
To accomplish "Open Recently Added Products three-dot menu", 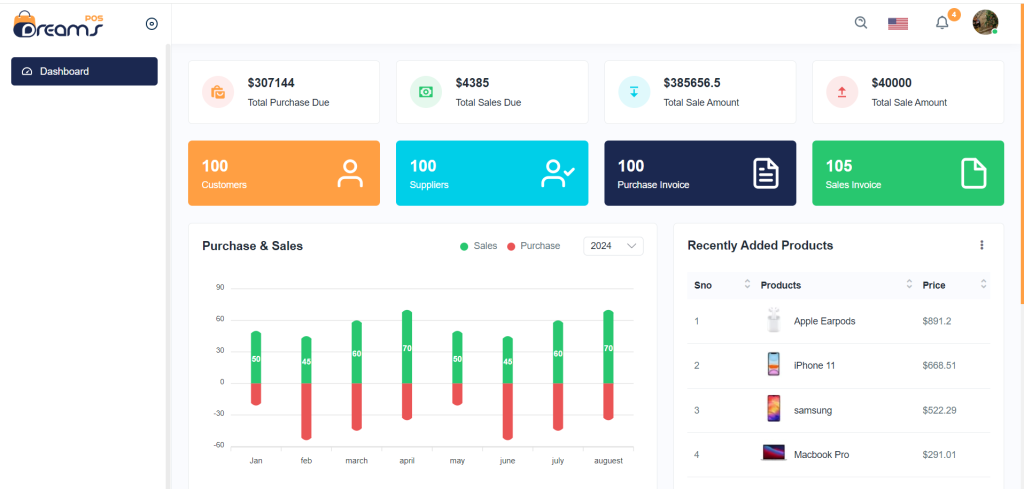I will click(981, 245).
